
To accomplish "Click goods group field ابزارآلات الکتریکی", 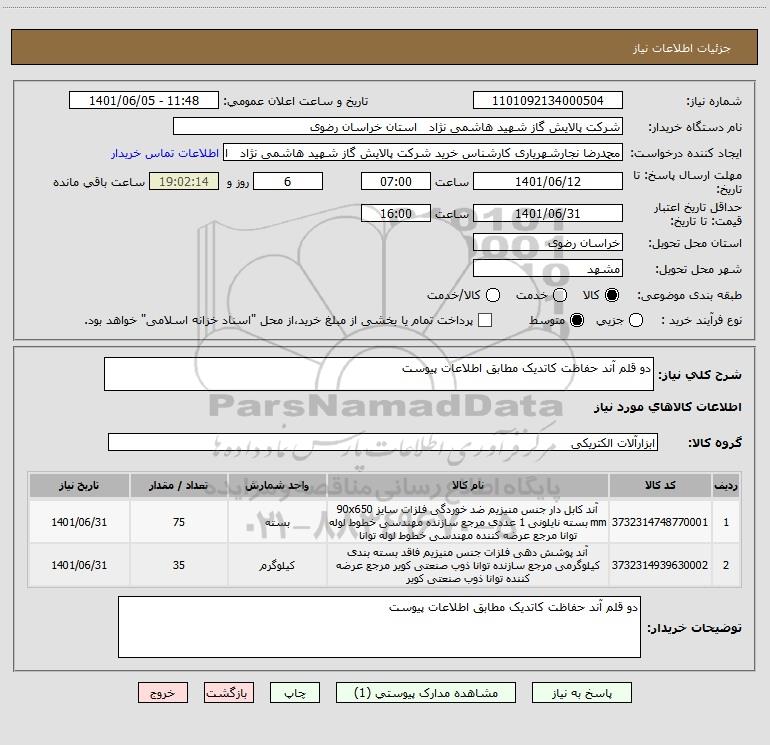I will pyautogui.click(x=383, y=442).
